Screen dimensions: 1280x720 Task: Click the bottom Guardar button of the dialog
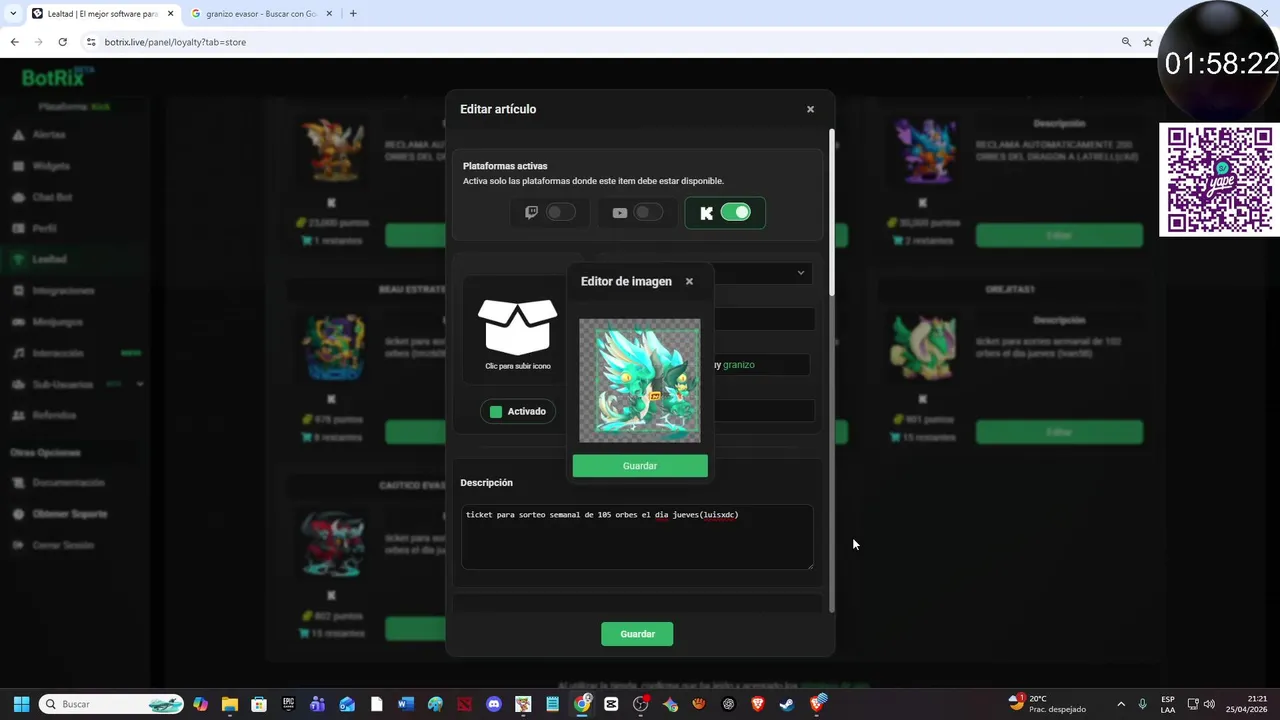click(637, 634)
